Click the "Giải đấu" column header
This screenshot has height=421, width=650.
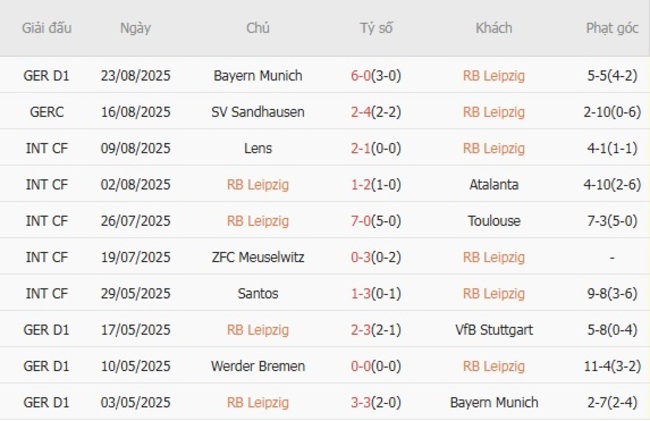47,28
